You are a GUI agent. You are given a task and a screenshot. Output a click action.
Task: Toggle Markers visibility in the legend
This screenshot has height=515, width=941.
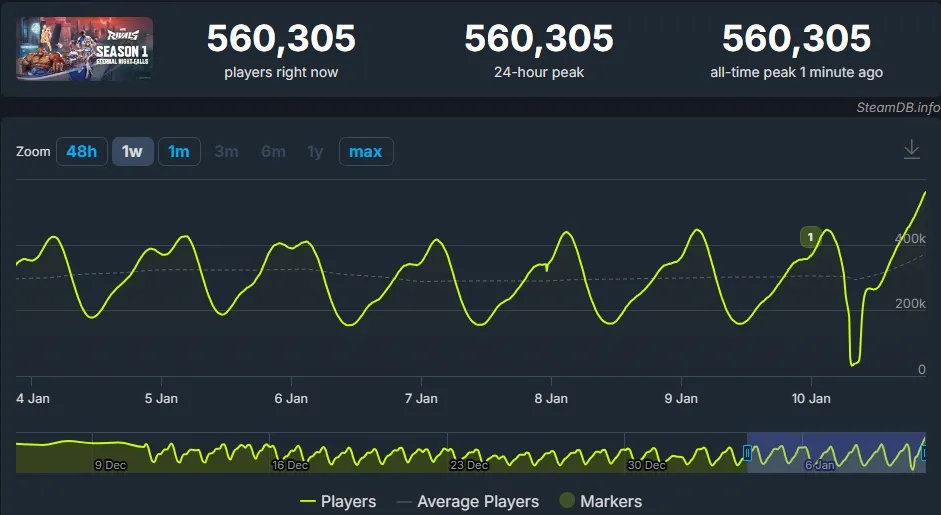click(x=600, y=501)
